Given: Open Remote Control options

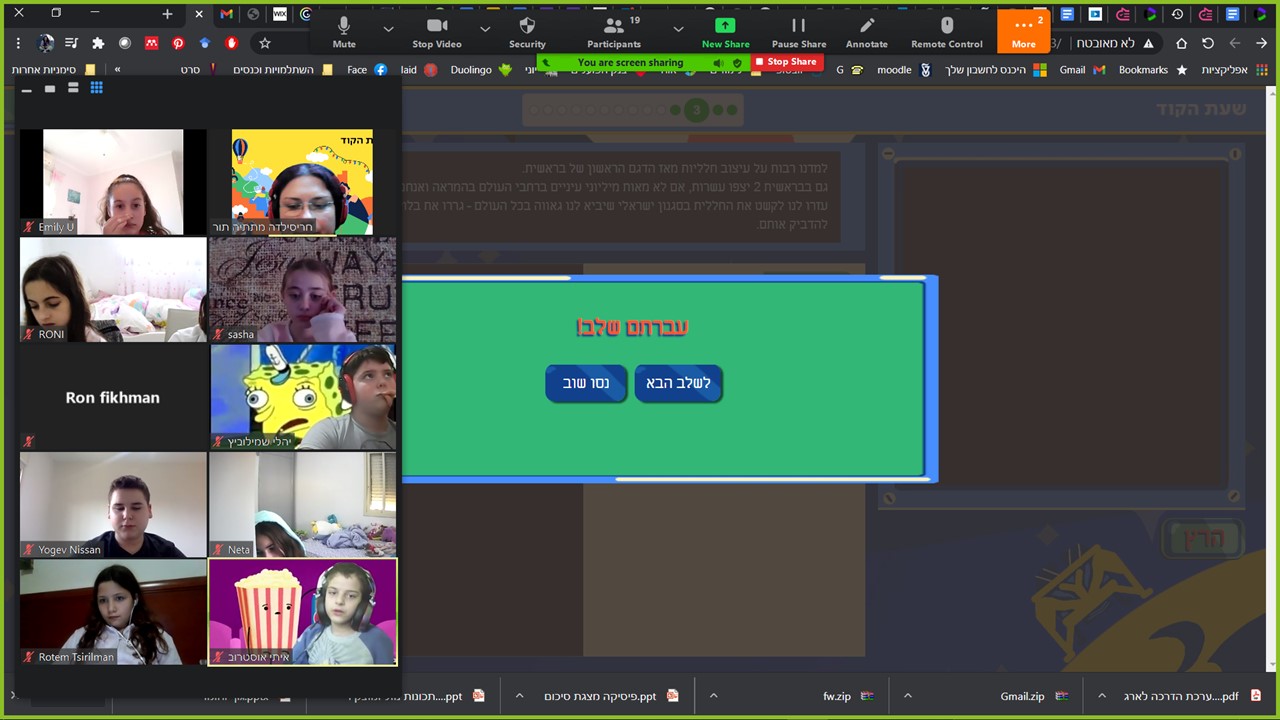Looking at the screenshot, I should pyautogui.click(x=946, y=31).
